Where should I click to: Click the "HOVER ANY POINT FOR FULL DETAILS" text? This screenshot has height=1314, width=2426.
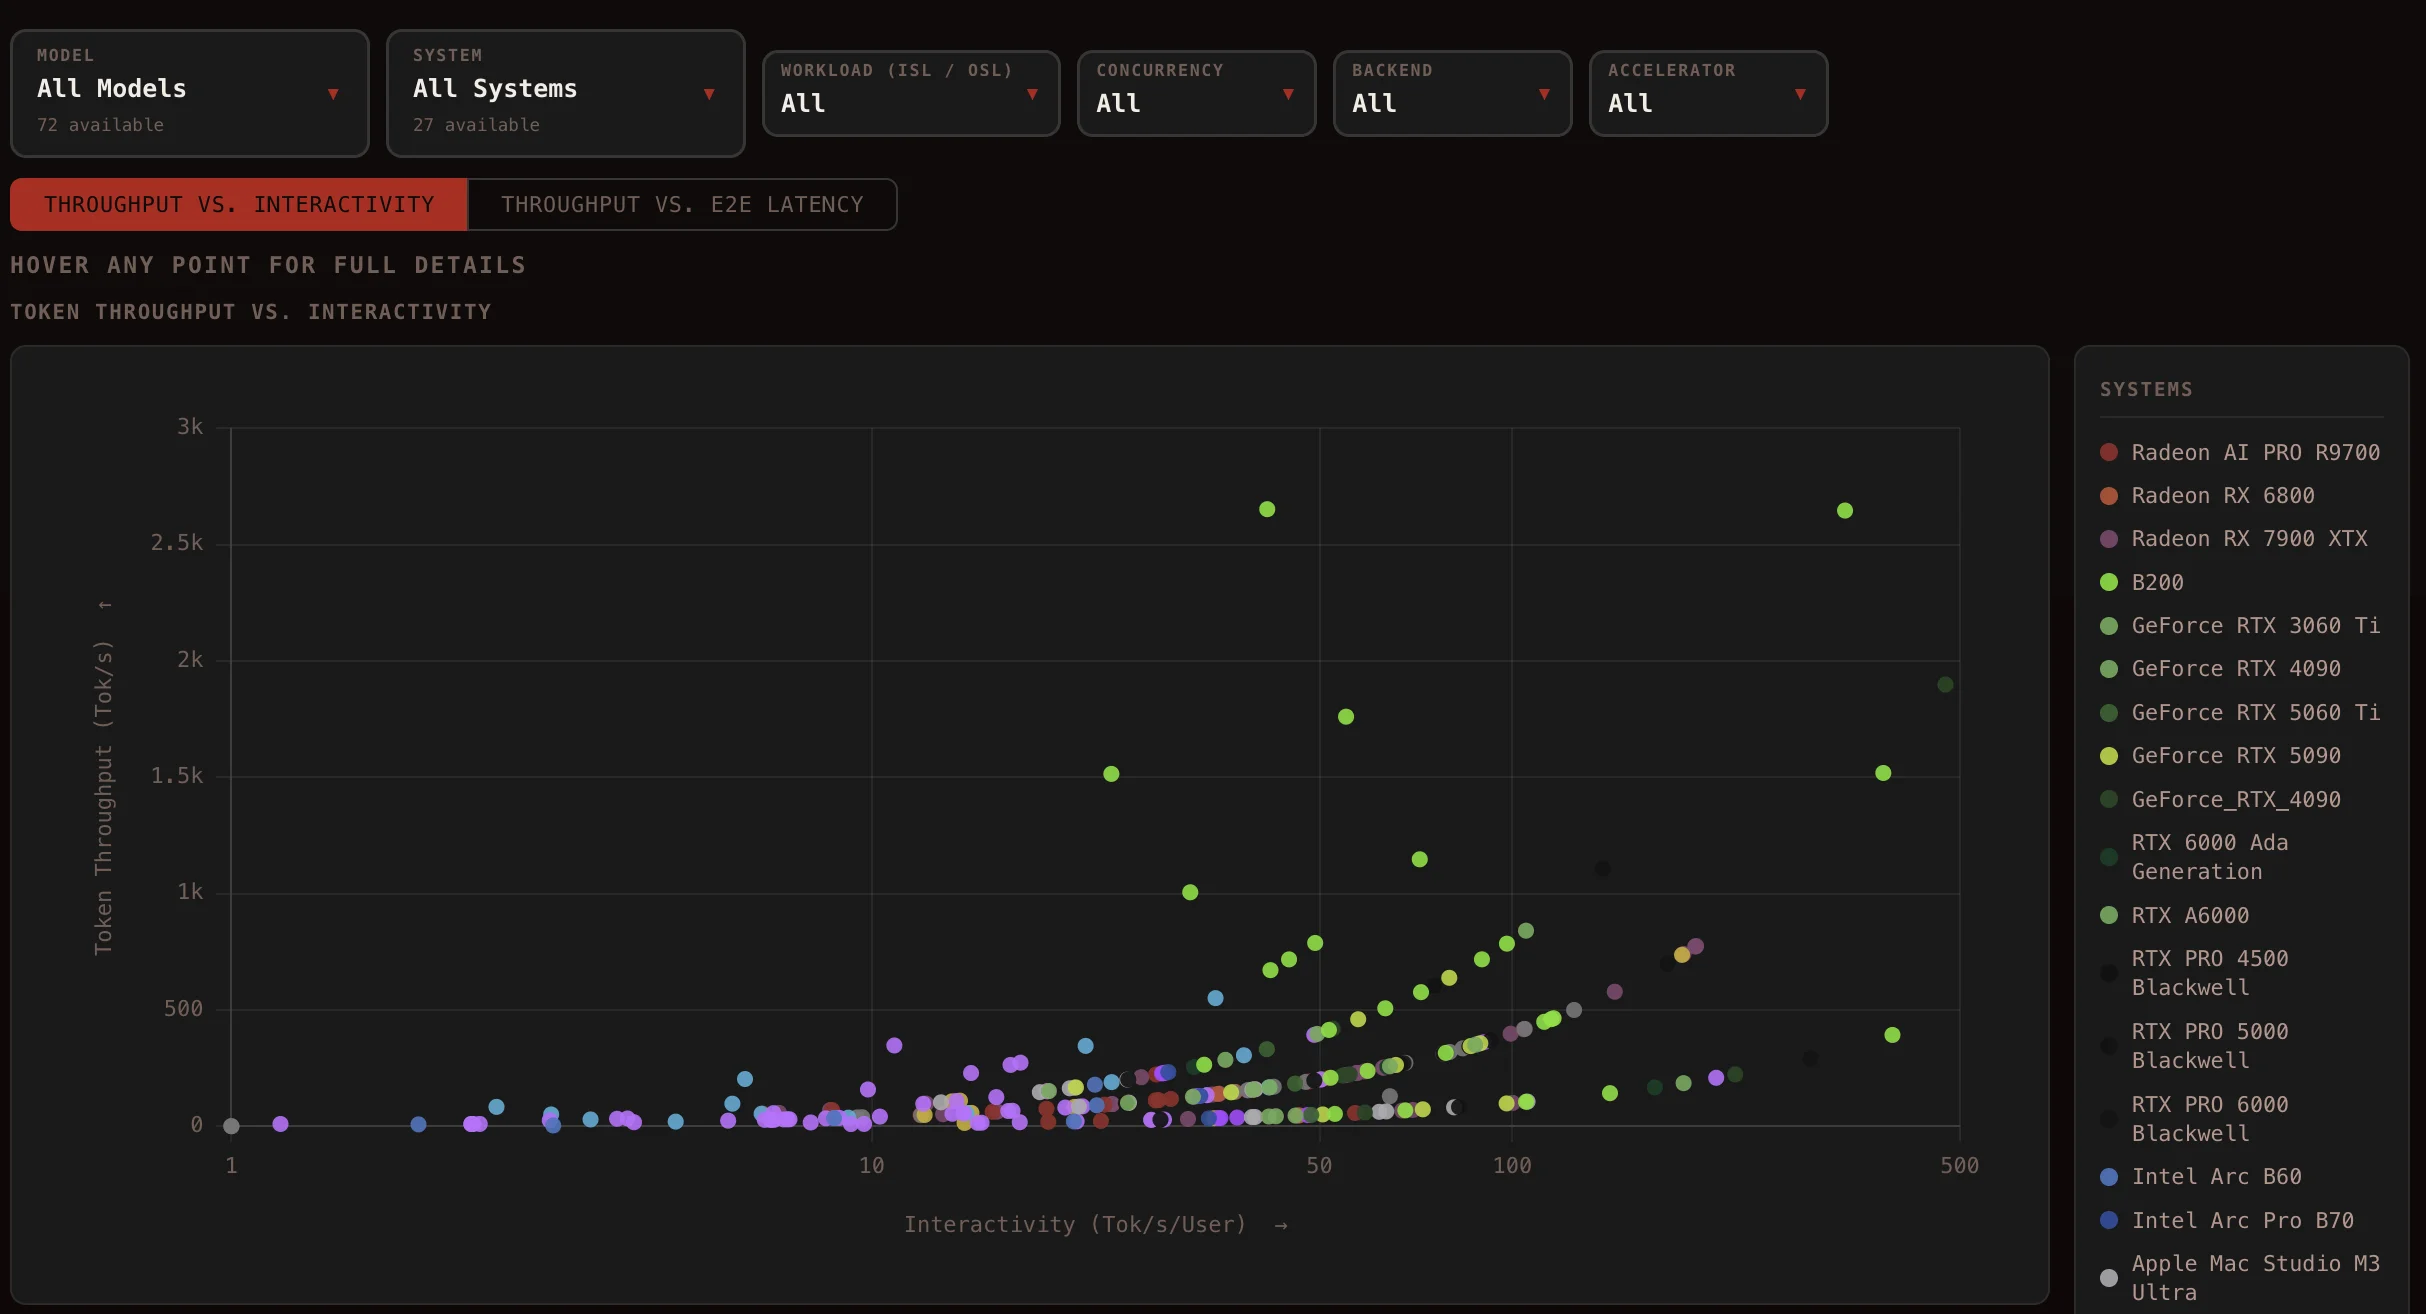point(268,265)
